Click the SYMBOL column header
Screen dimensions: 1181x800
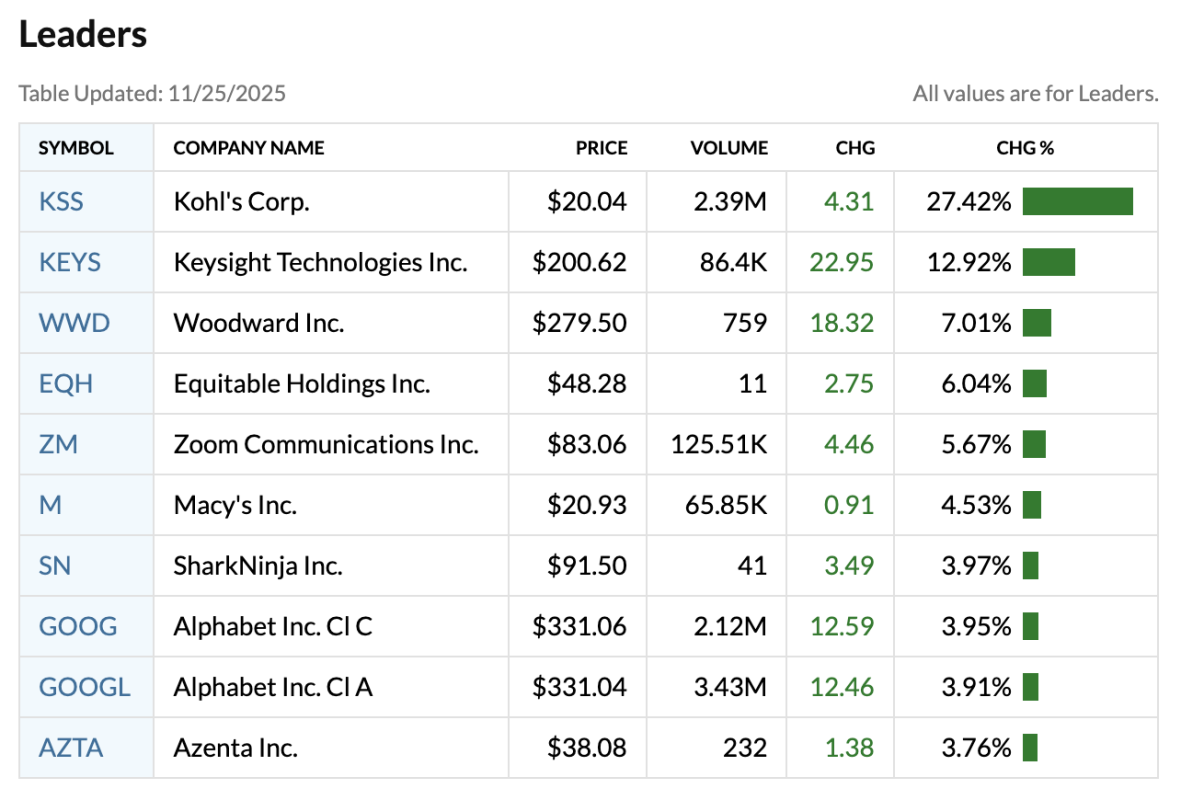click(76, 148)
